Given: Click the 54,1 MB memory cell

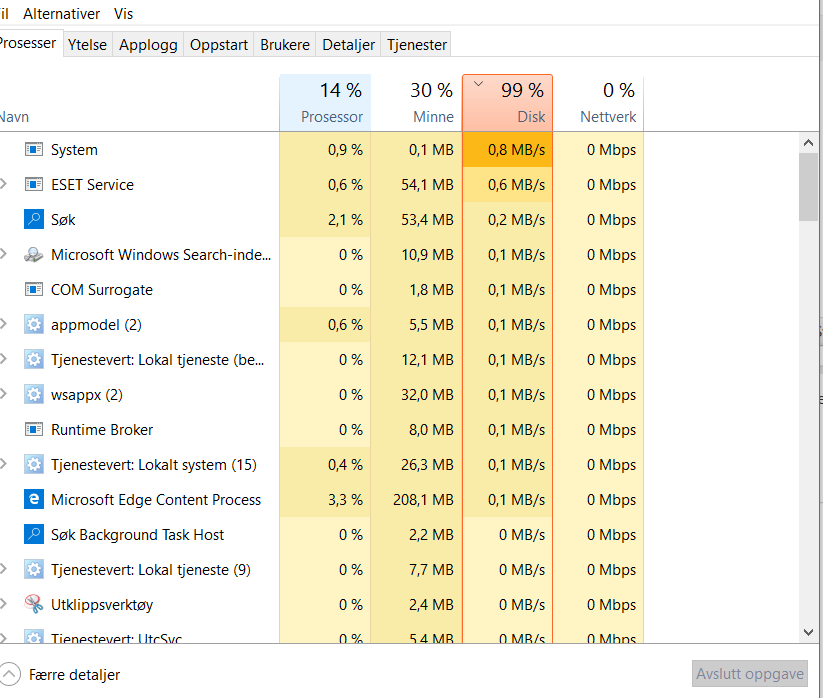Looking at the screenshot, I should coord(416,185).
